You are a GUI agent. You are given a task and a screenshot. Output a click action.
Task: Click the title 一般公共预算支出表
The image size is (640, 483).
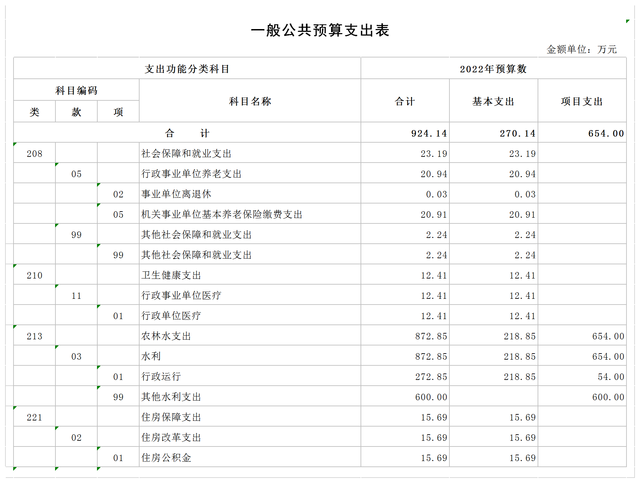319,31
